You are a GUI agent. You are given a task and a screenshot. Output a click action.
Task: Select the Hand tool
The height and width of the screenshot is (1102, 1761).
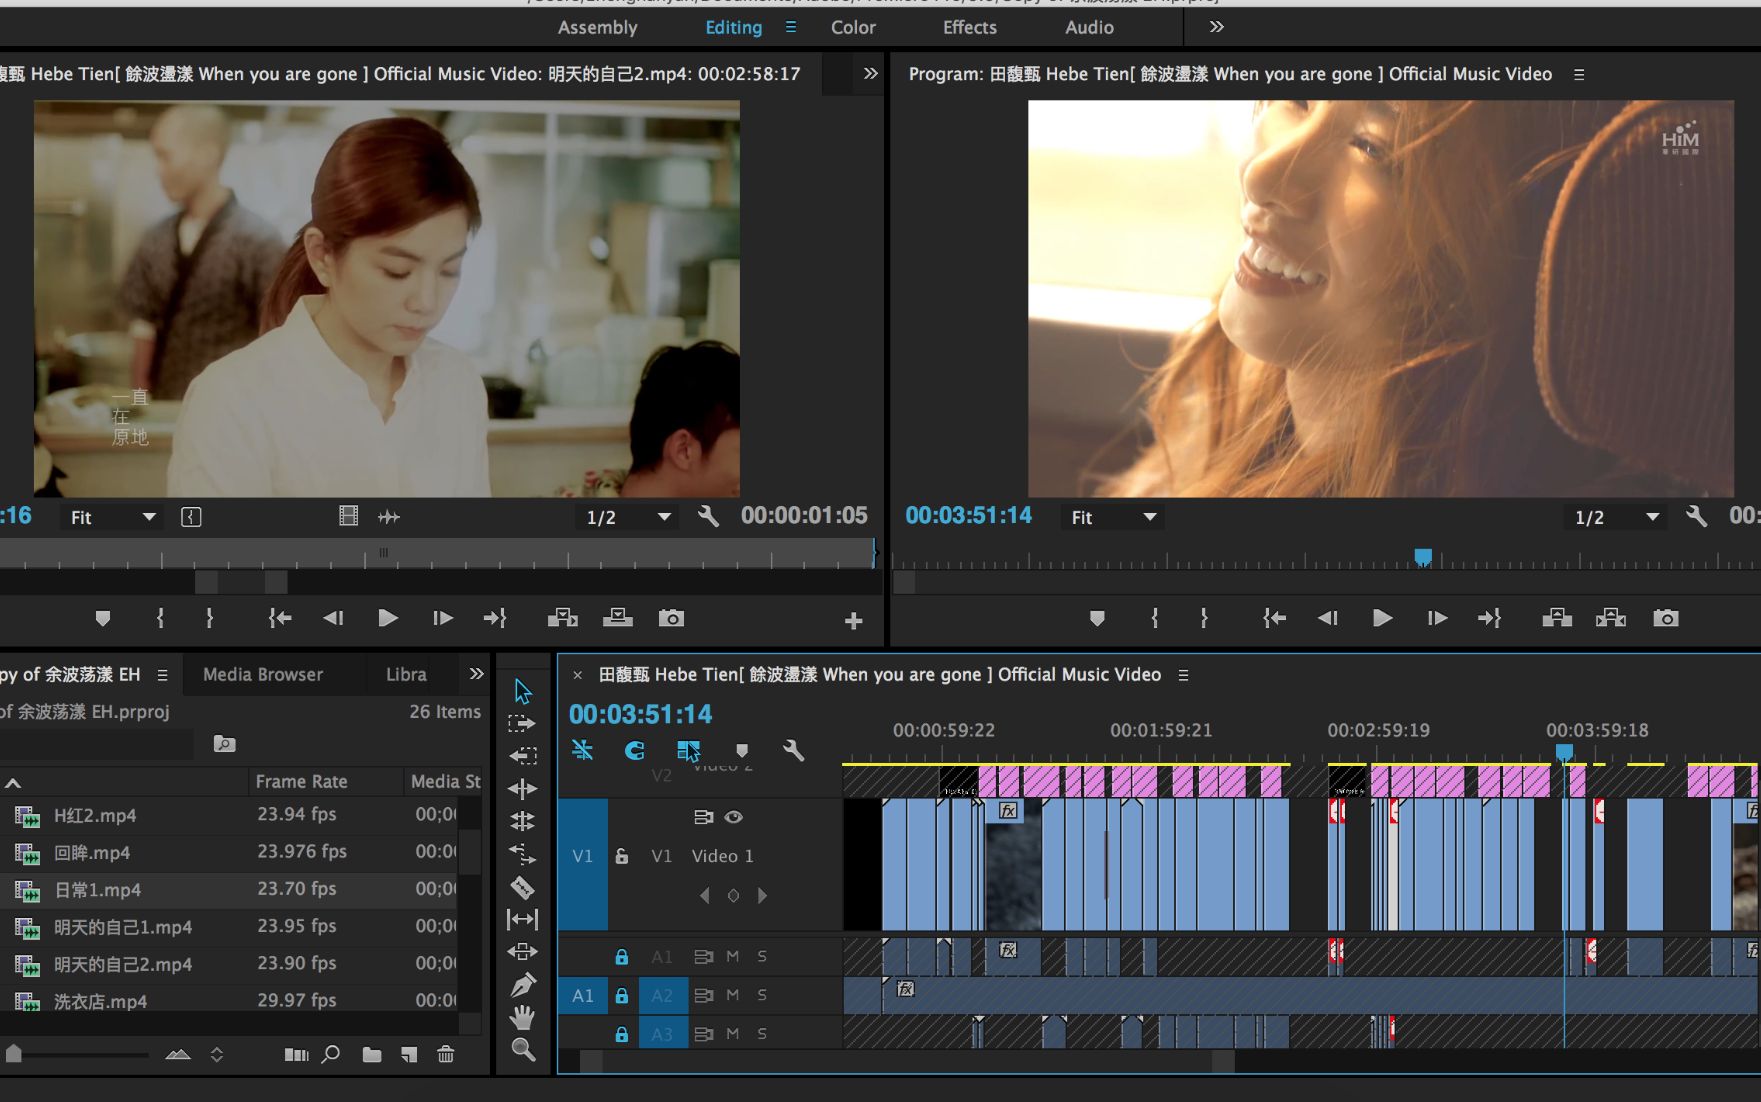pos(522,1017)
